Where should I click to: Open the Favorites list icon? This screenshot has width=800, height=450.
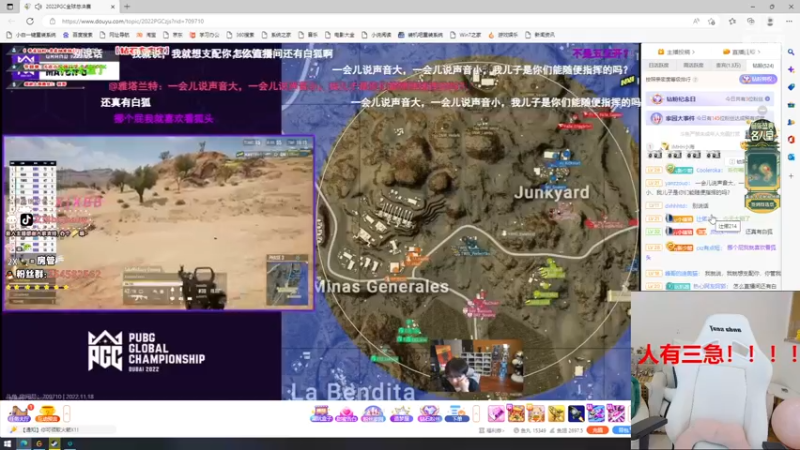(732, 21)
